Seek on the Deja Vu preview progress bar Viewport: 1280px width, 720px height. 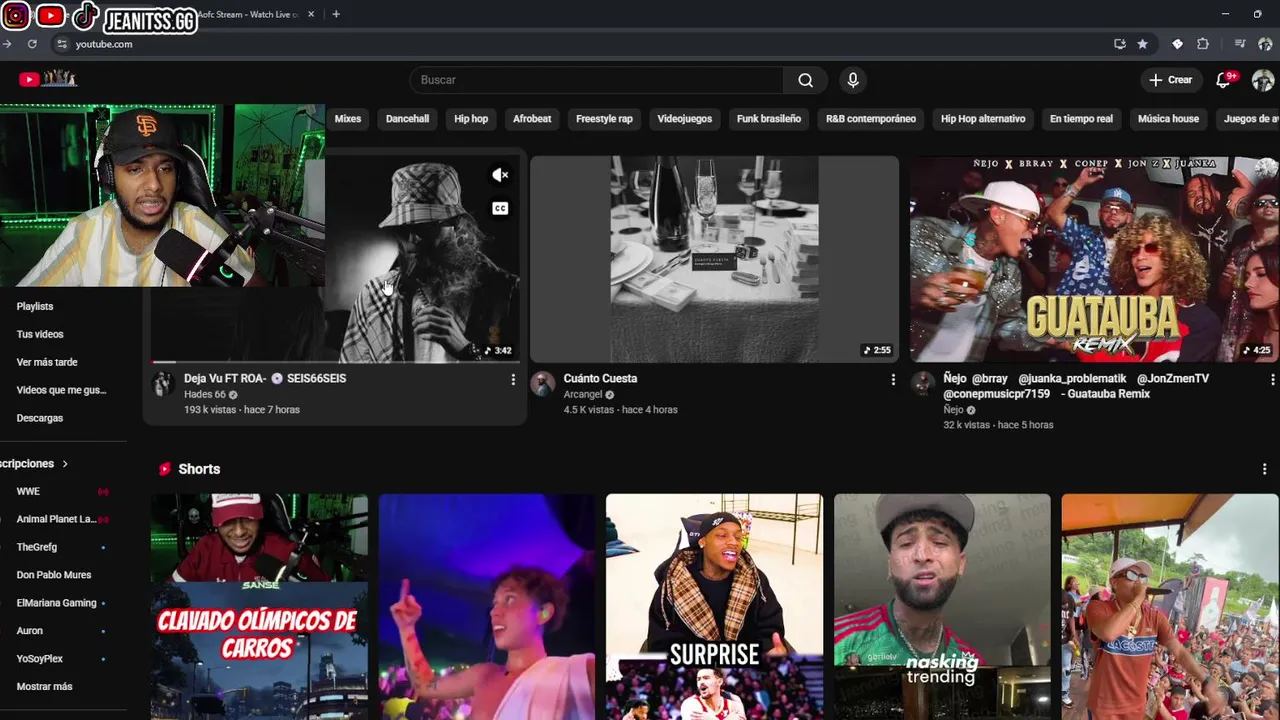[x=336, y=361]
